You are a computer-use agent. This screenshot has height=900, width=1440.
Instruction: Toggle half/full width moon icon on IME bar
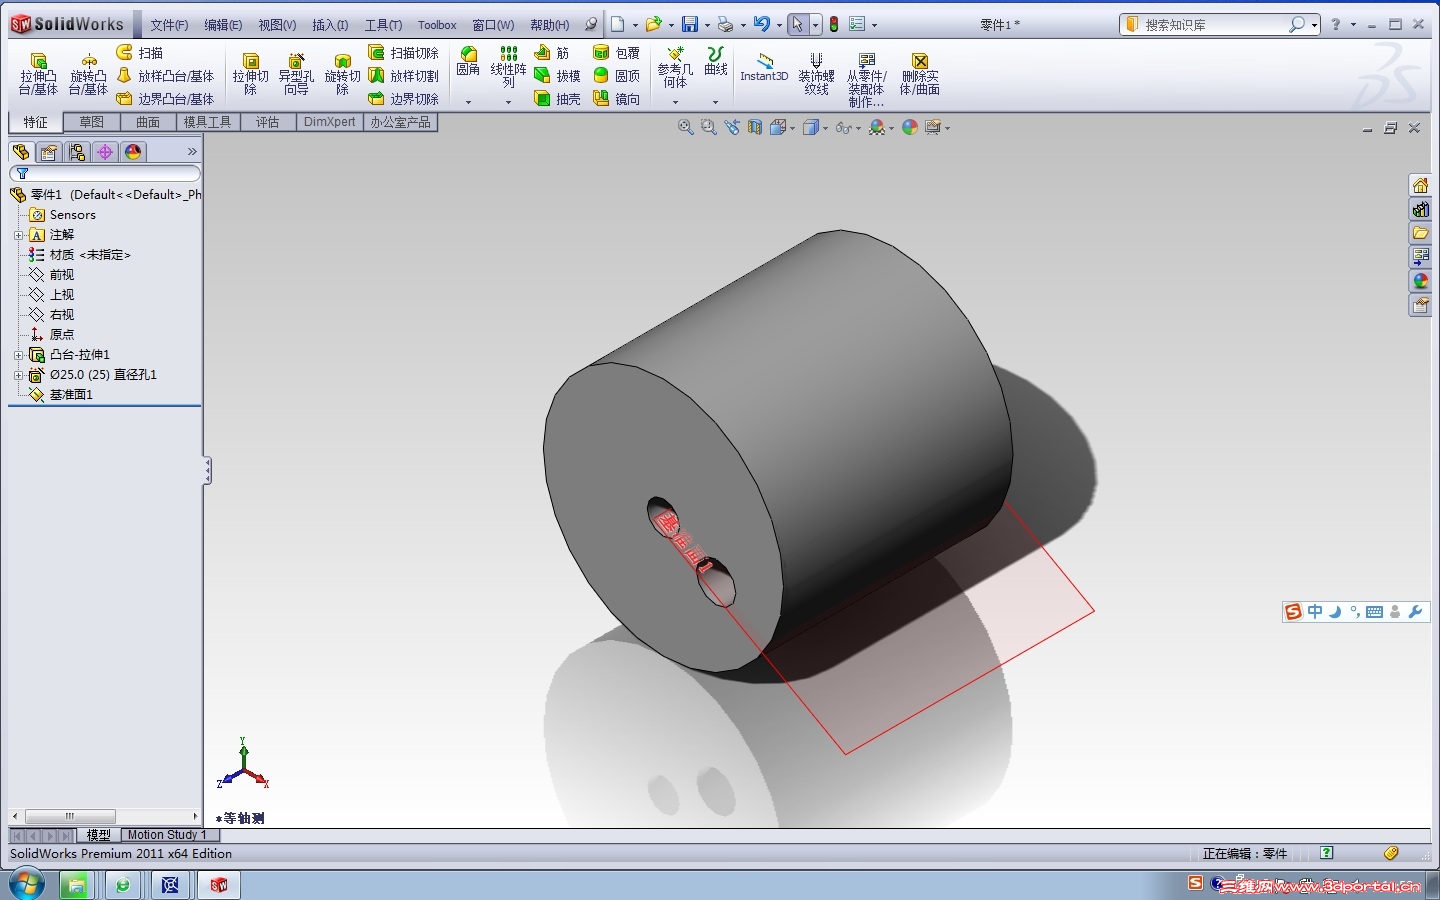click(x=1335, y=611)
